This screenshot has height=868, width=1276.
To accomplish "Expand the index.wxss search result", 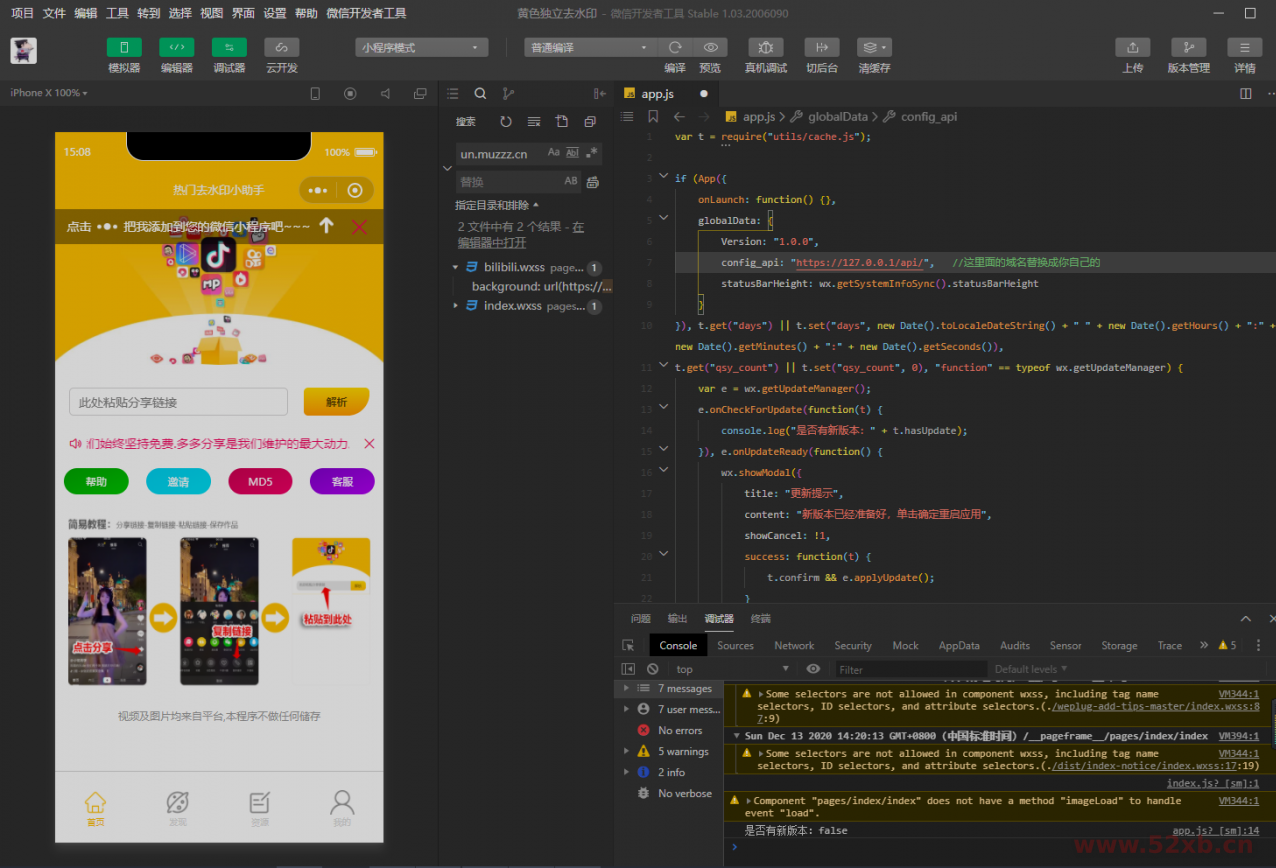I will coord(457,306).
